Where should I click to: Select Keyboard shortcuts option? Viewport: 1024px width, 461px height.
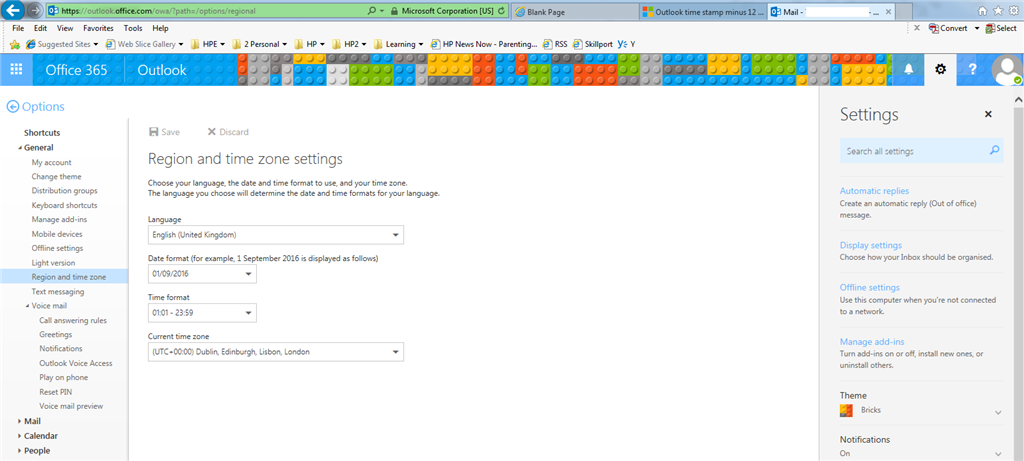click(x=64, y=205)
